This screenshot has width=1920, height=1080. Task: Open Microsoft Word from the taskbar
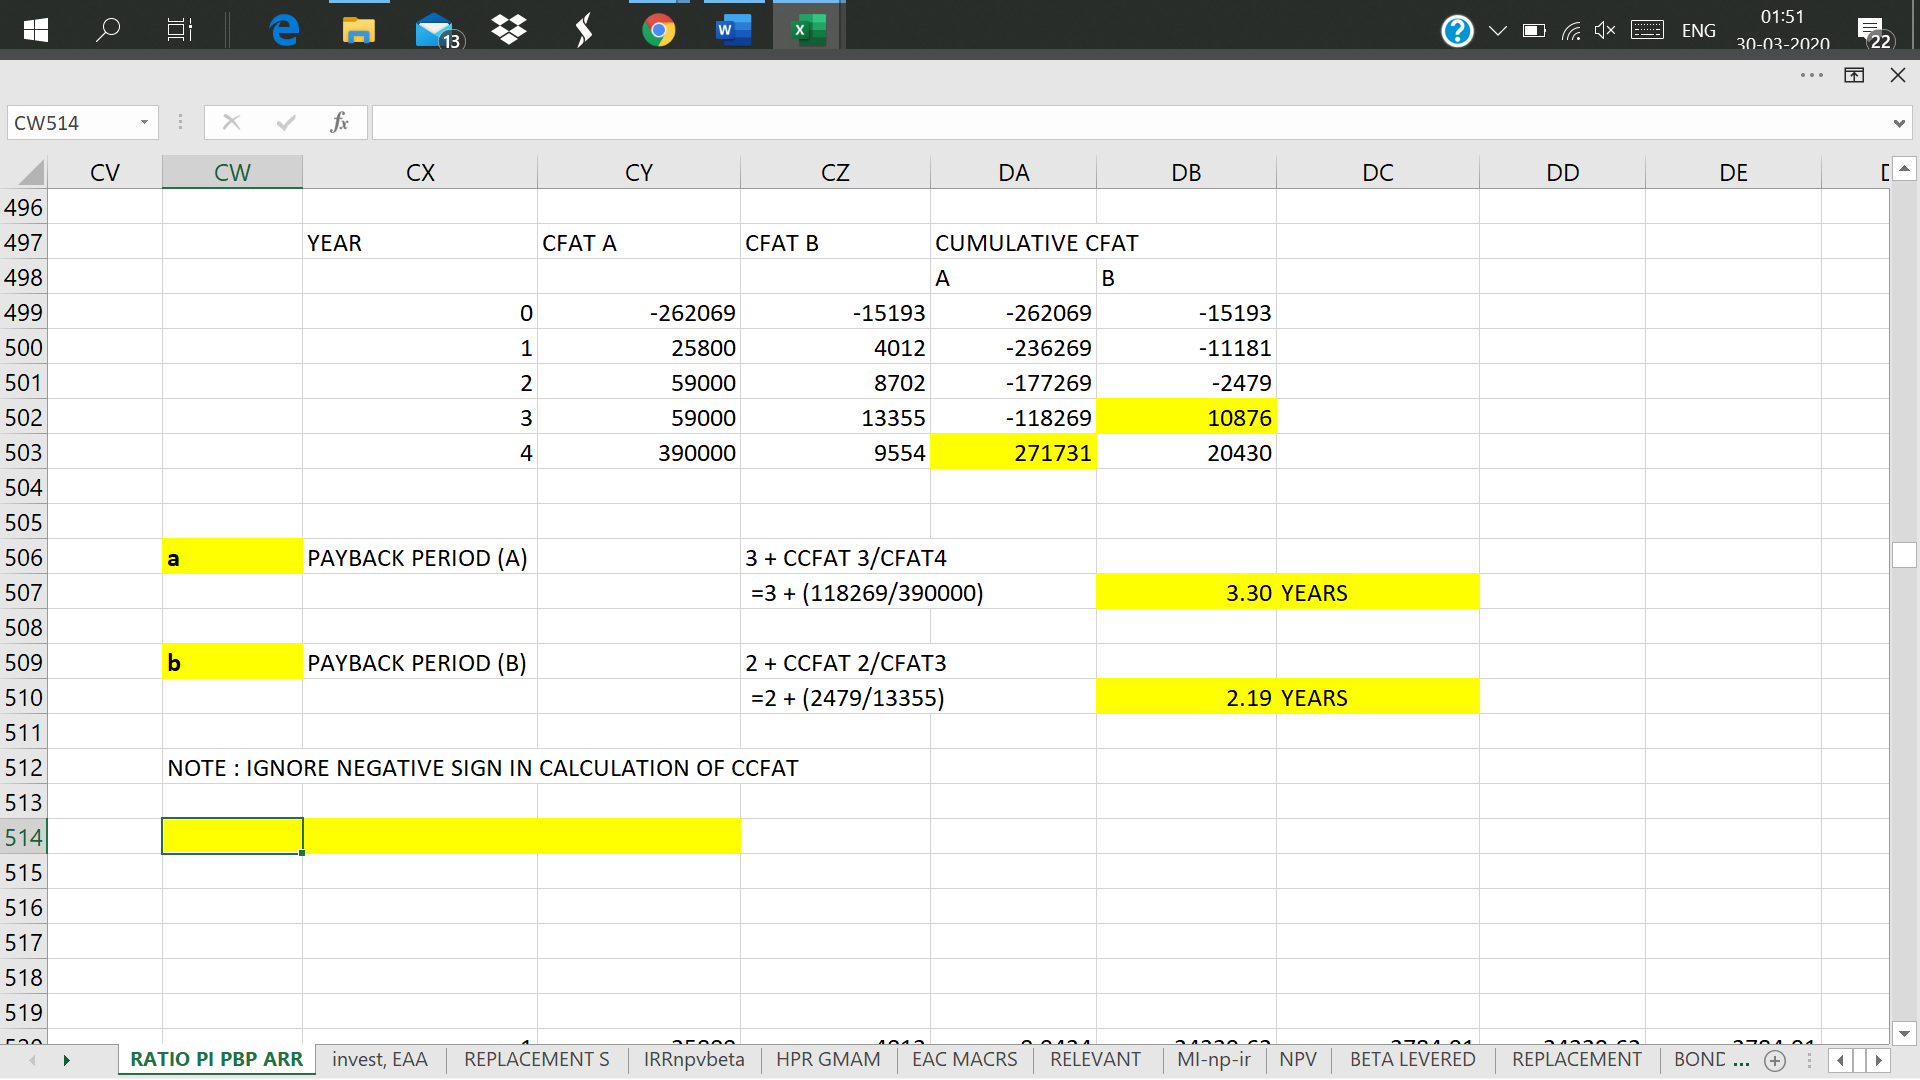click(732, 30)
